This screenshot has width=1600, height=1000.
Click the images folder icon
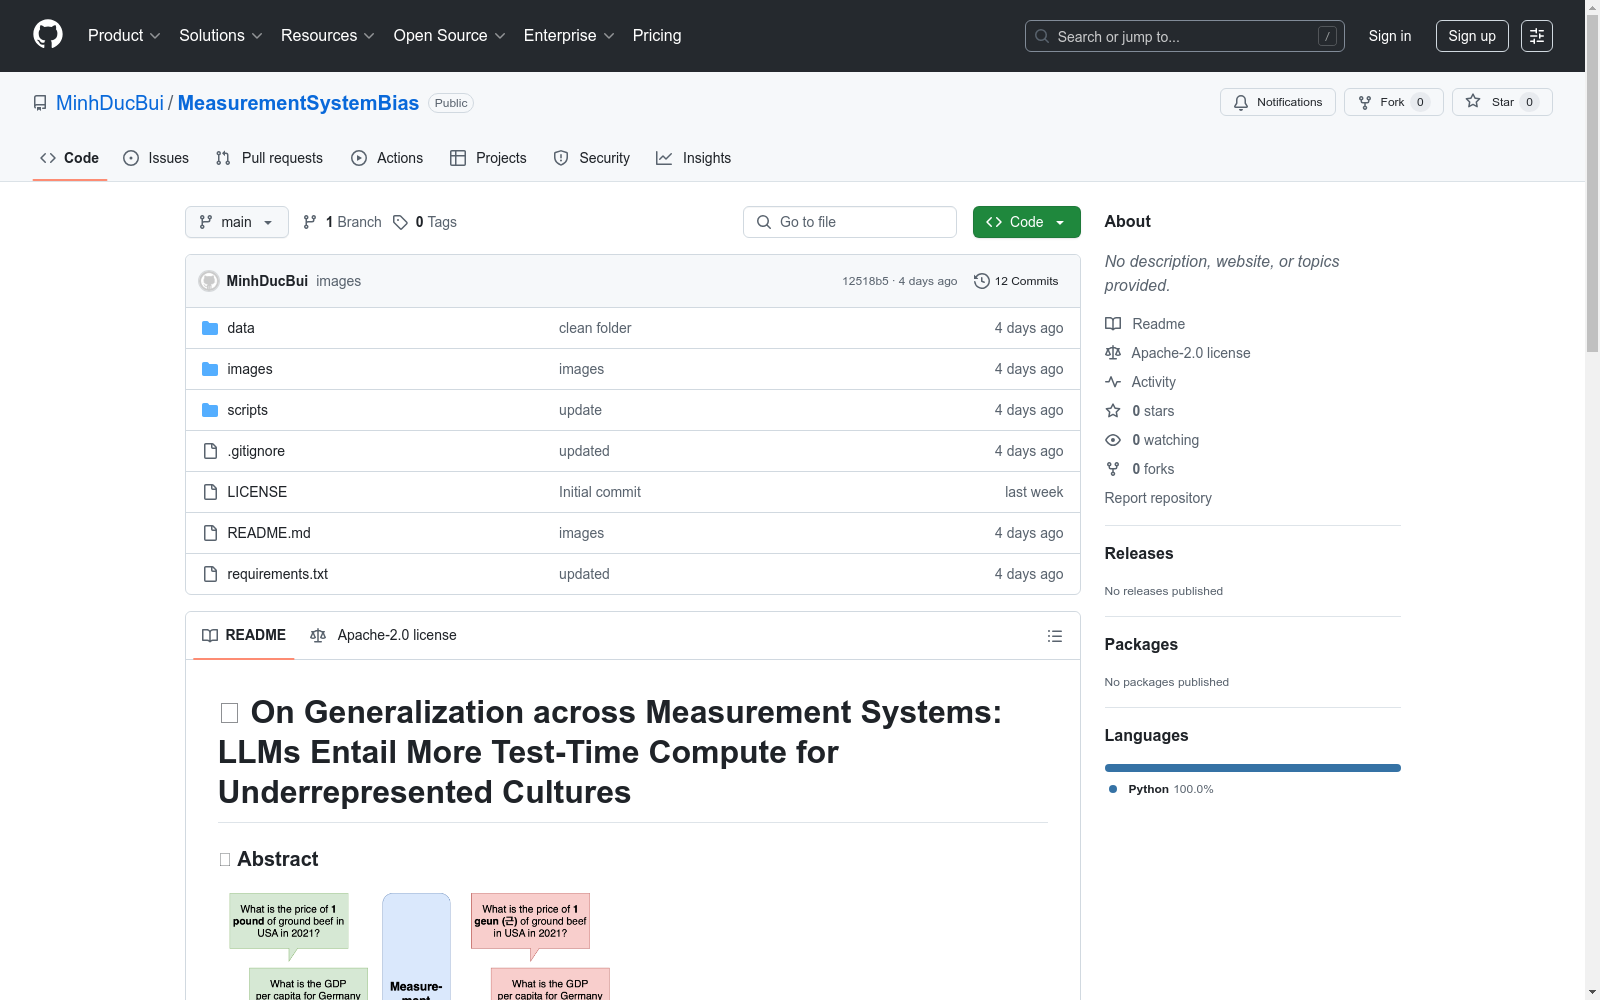210,369
